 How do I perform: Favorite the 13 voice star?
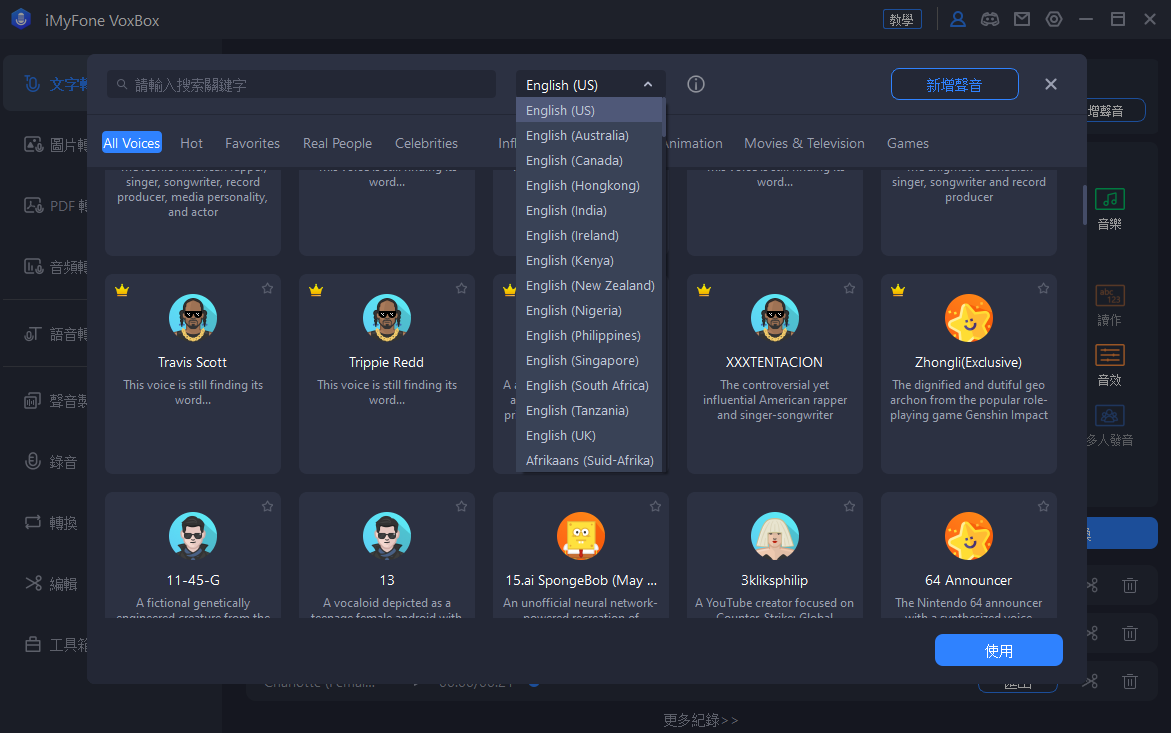[462, 506]
